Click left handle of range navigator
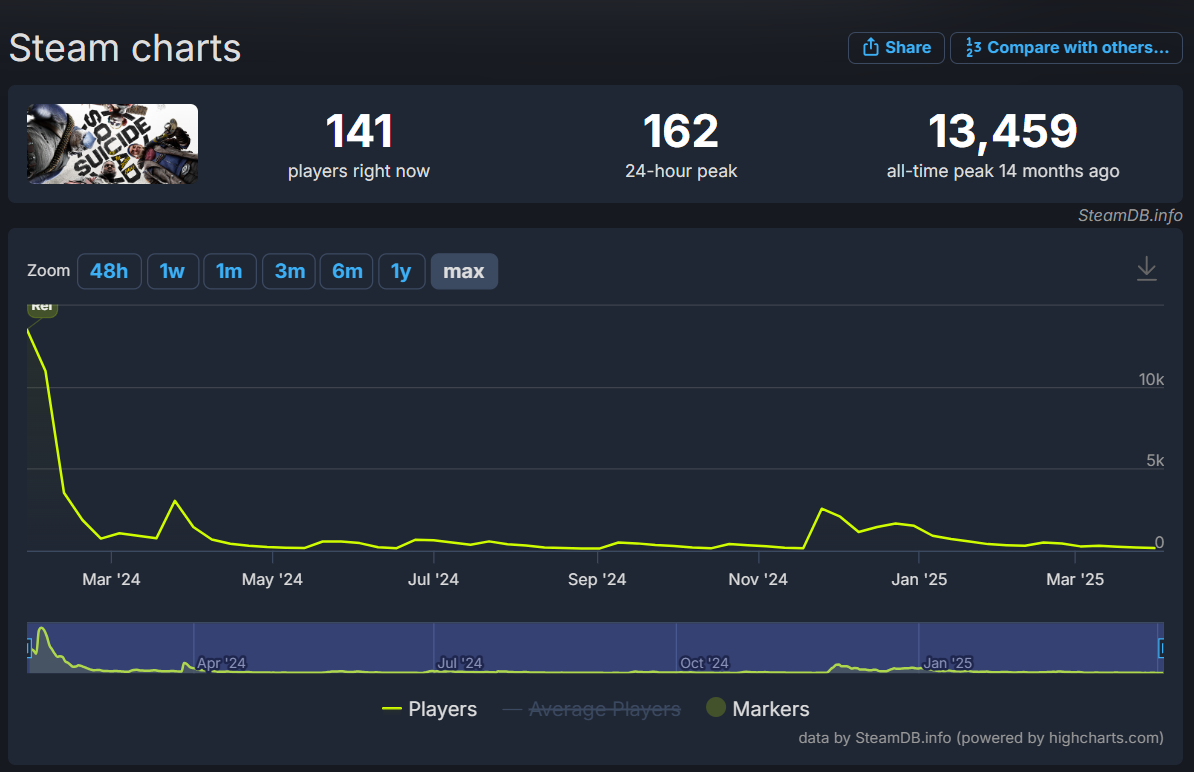Viewport: 1194px width, 772px height. 29,648
